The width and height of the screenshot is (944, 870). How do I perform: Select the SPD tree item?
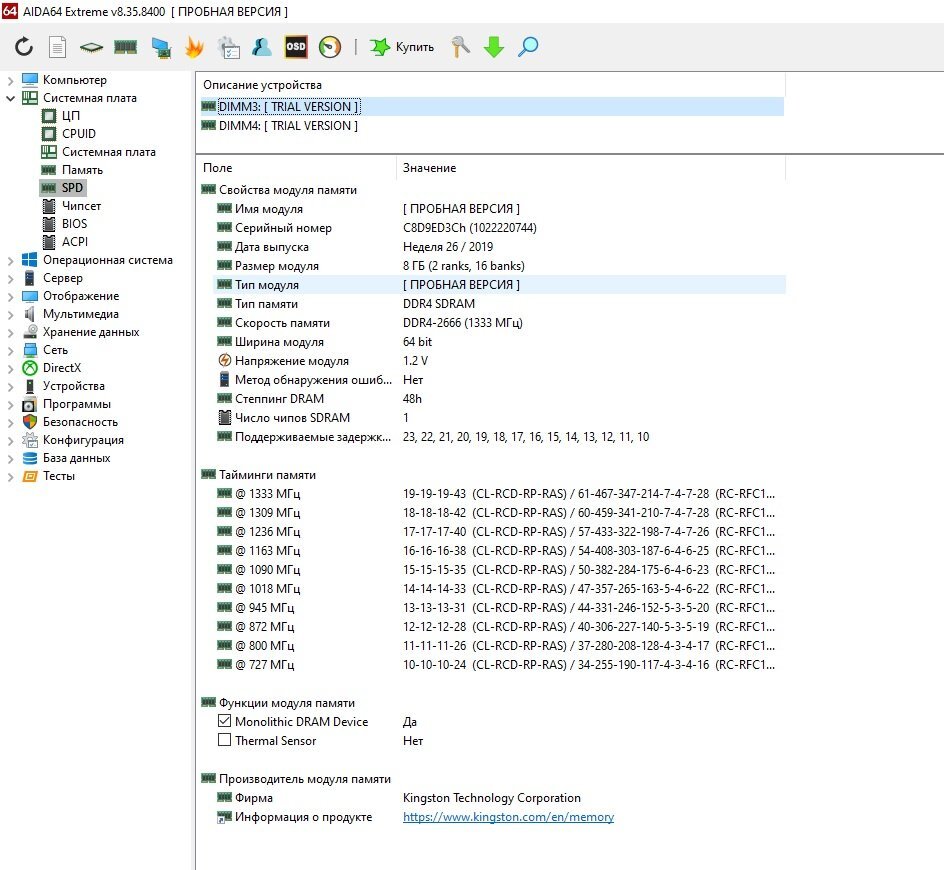click(72, 188)
